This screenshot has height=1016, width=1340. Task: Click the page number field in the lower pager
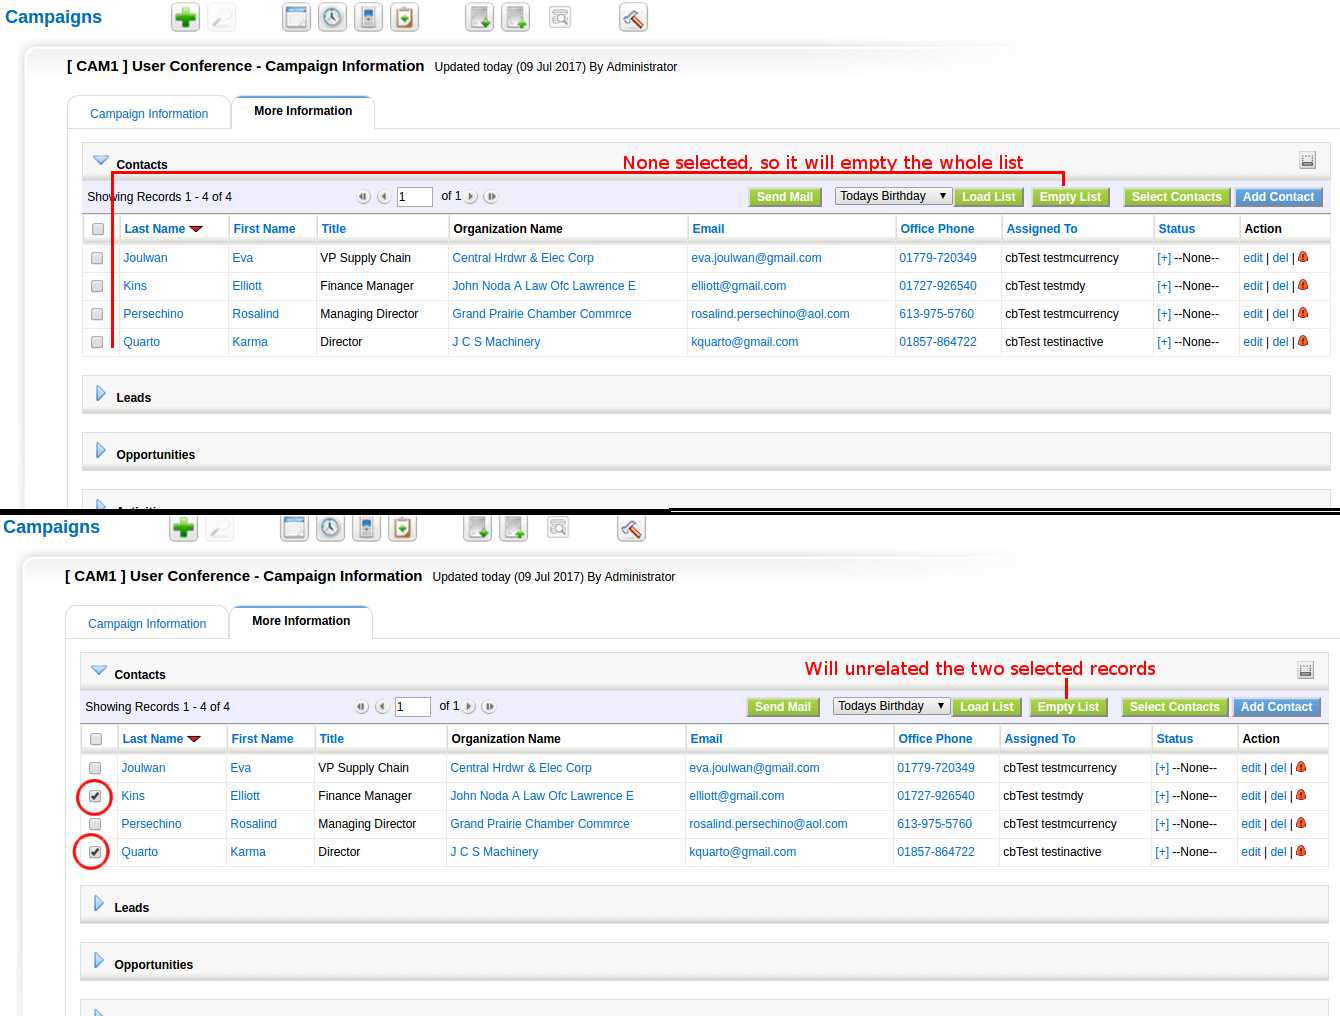tap(412, 707)
